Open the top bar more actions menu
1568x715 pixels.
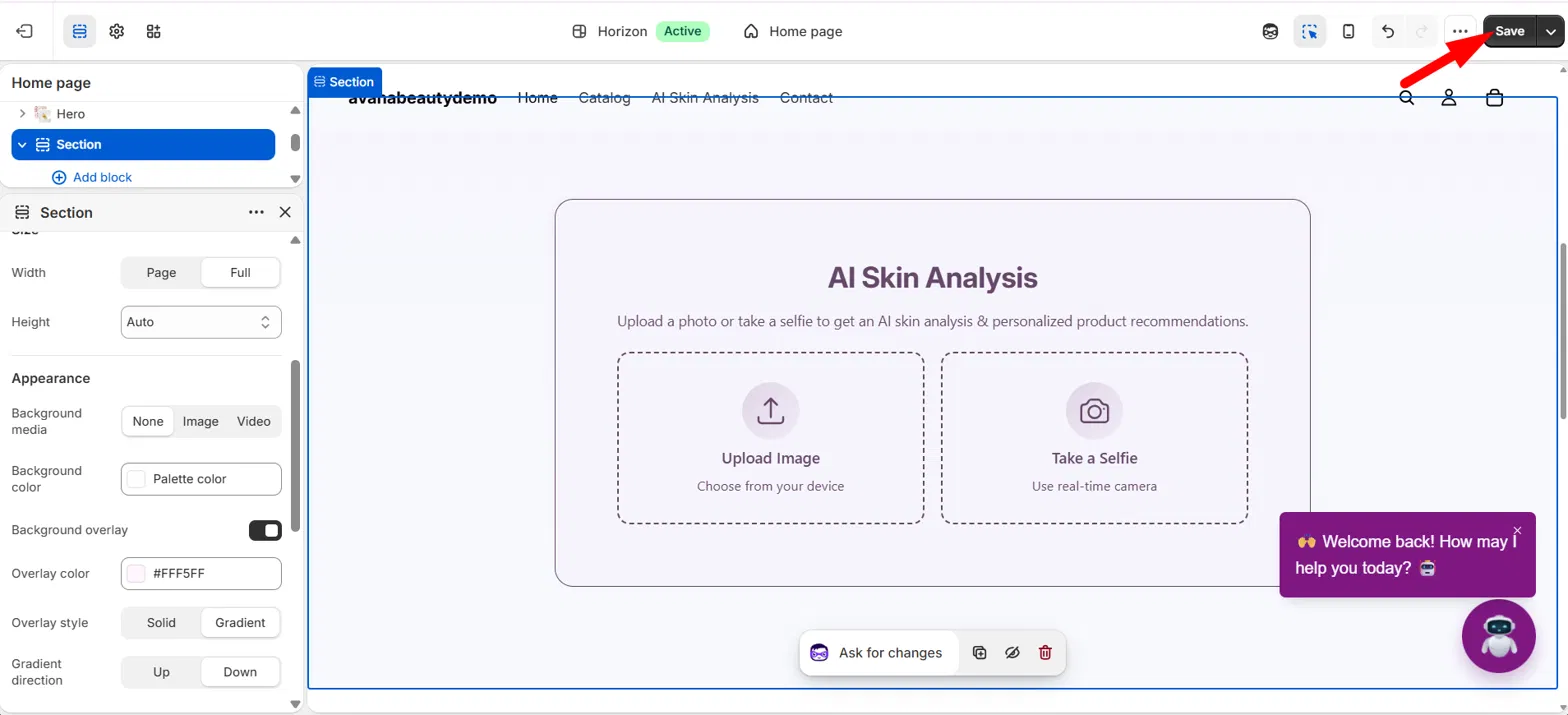tap(1460, 31)
